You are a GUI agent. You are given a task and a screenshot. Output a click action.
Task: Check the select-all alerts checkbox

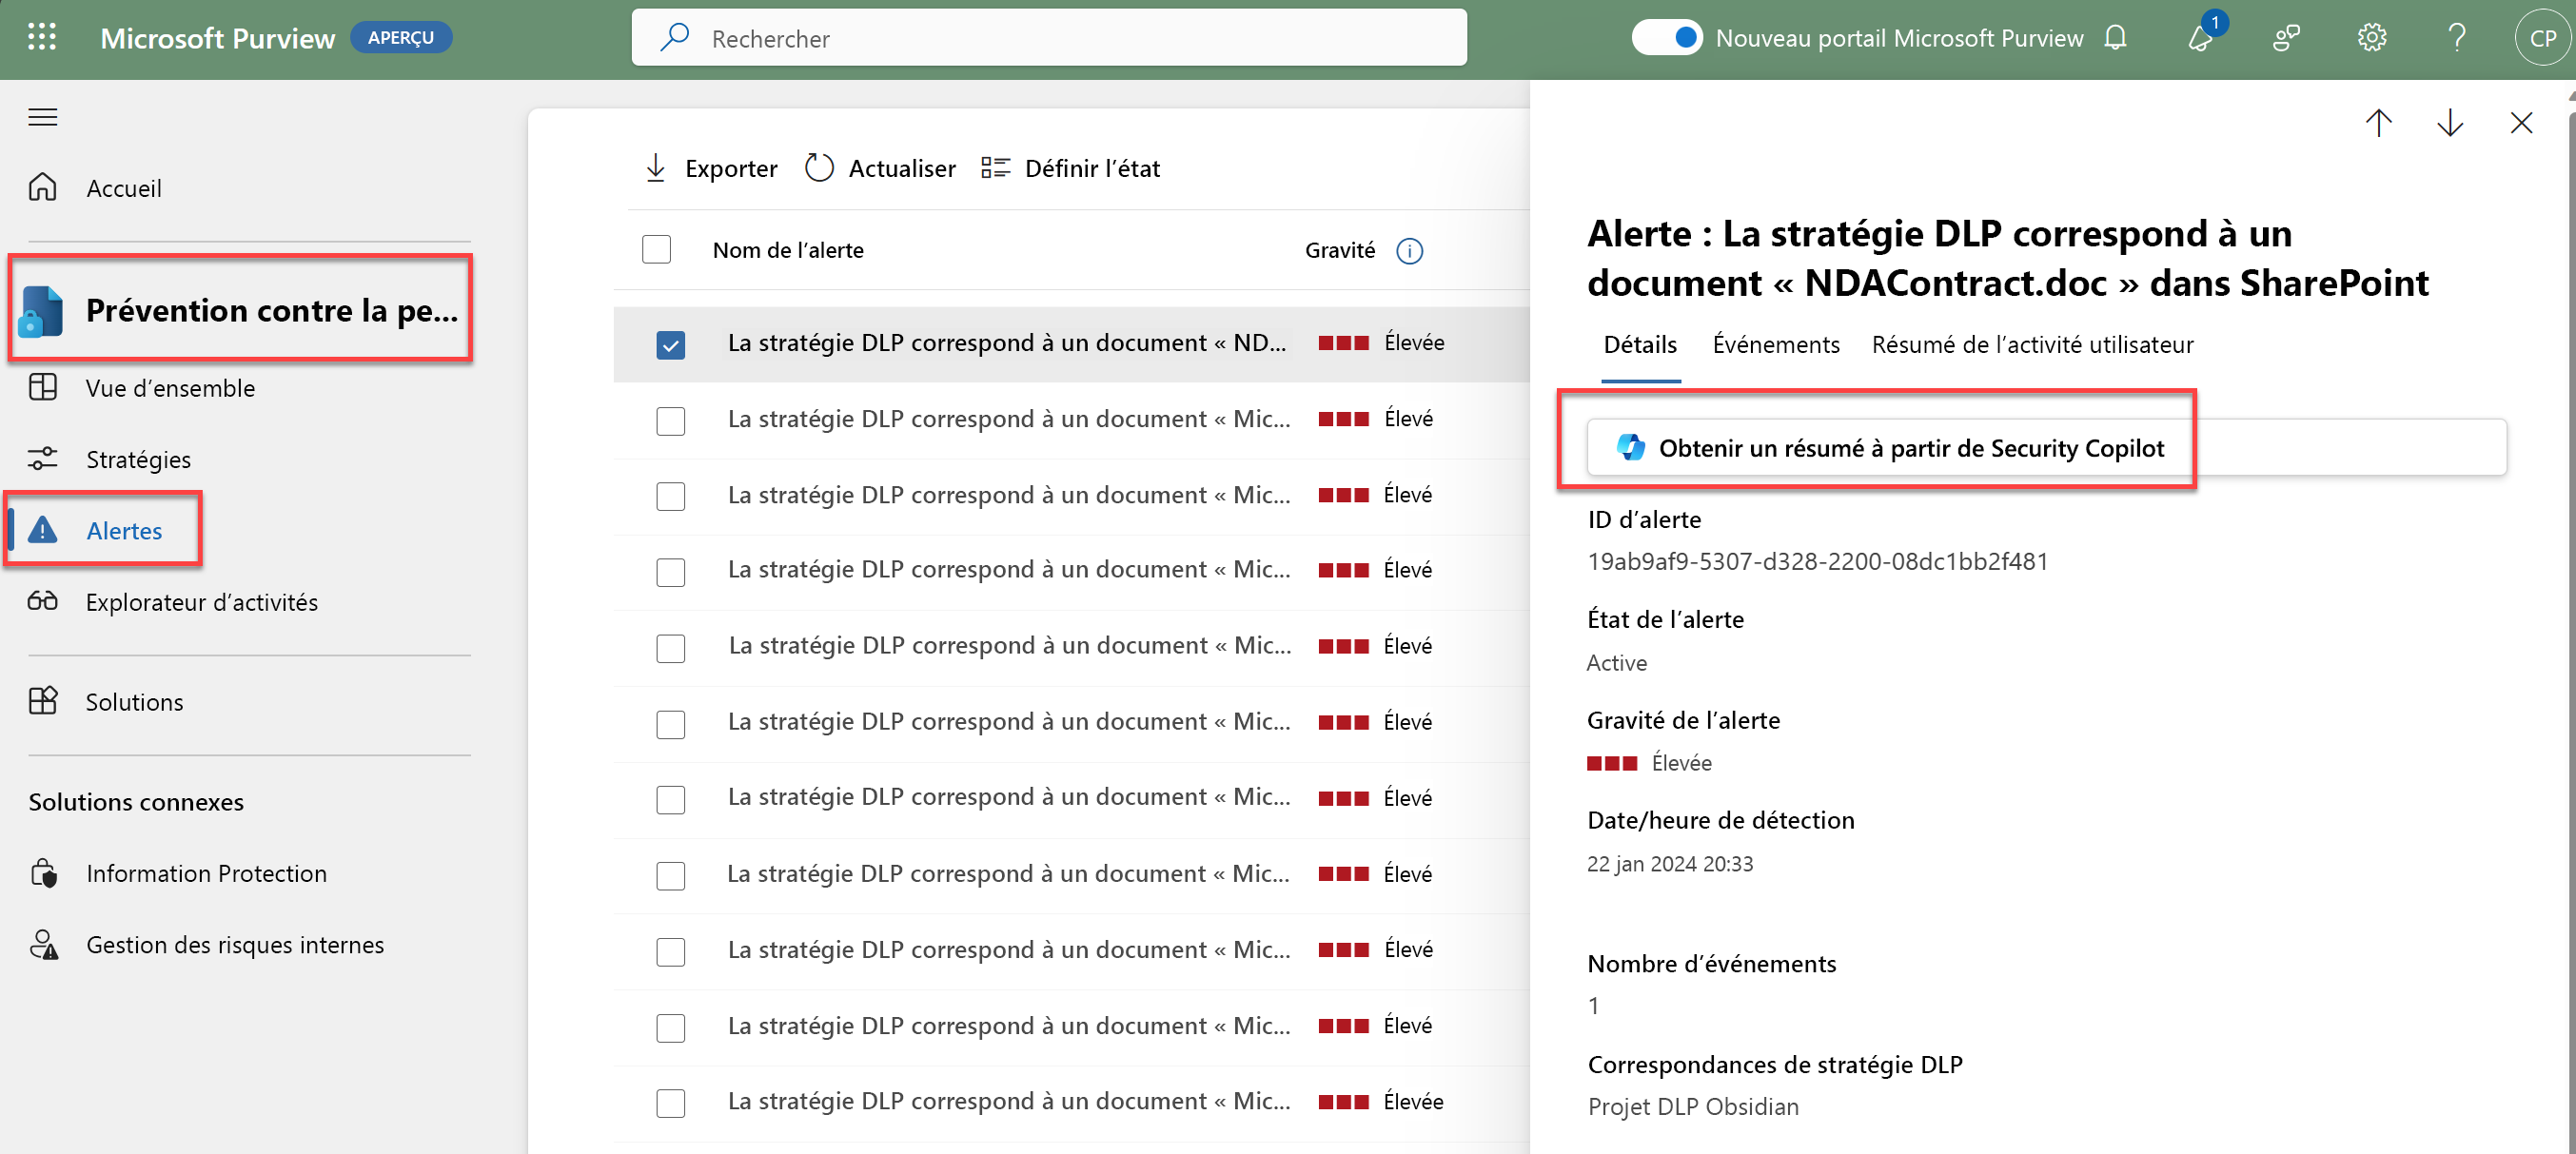pos(656,250)
